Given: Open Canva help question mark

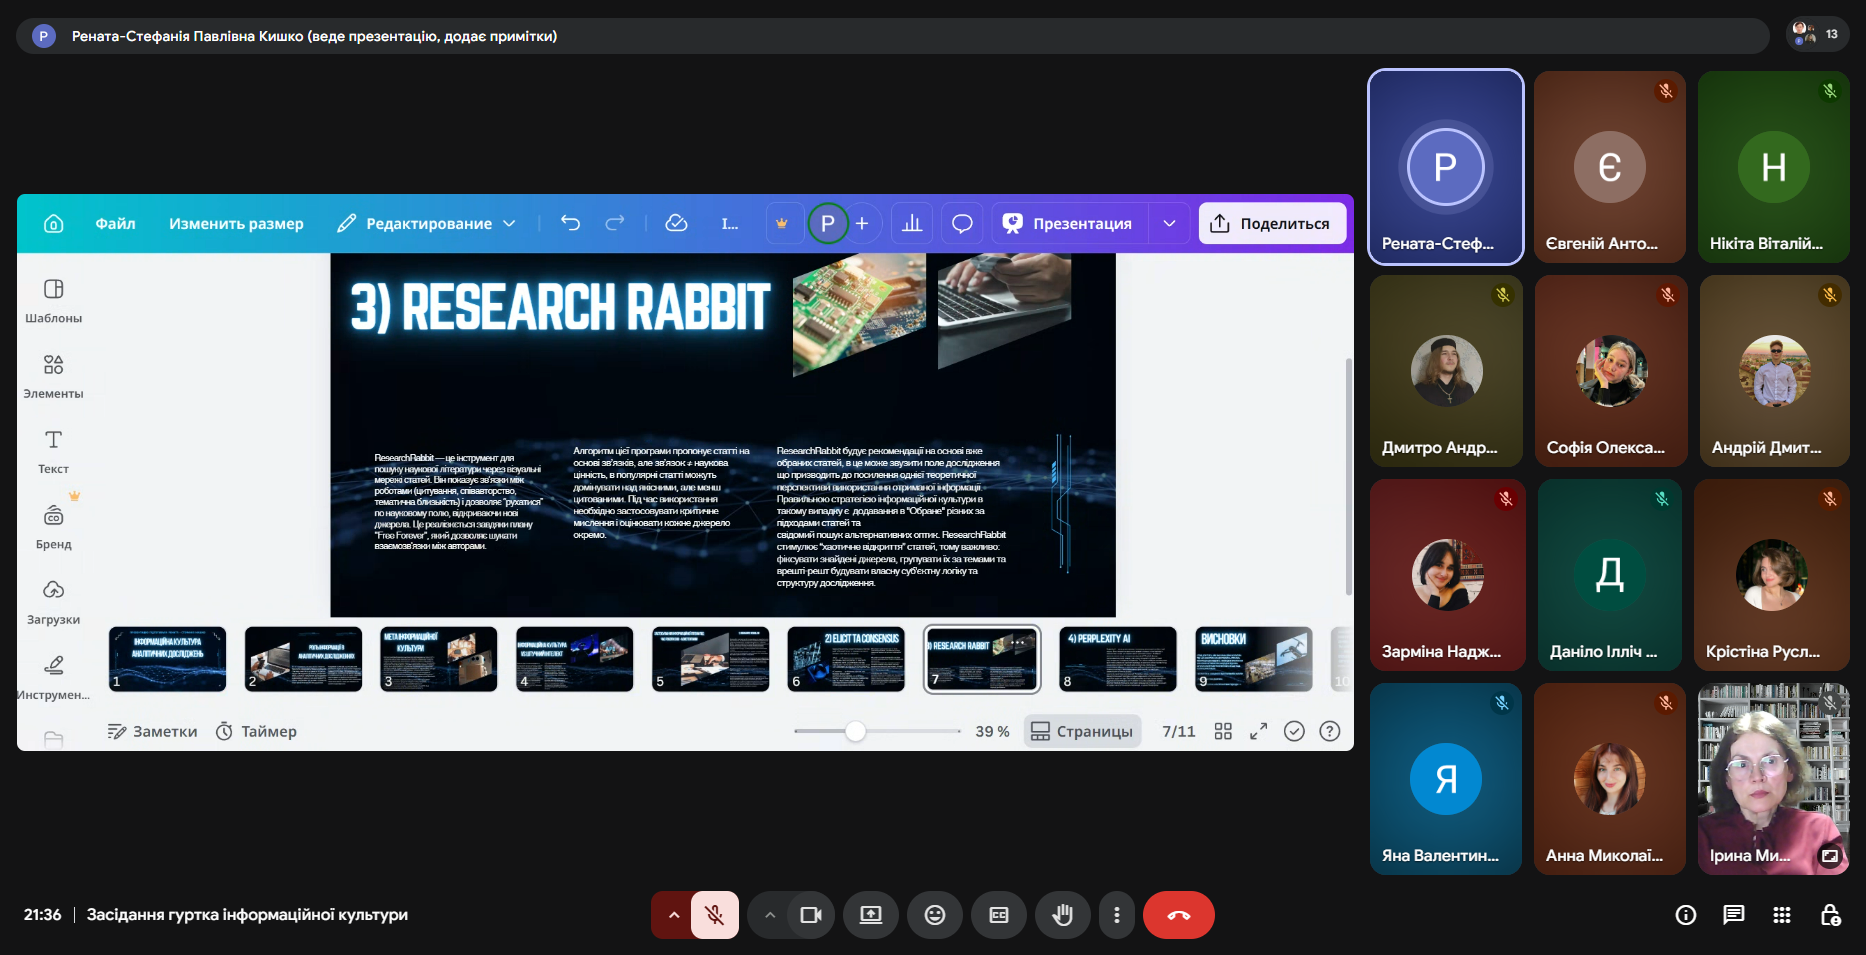Looking at the screenshot, I should coord(1330,731).
